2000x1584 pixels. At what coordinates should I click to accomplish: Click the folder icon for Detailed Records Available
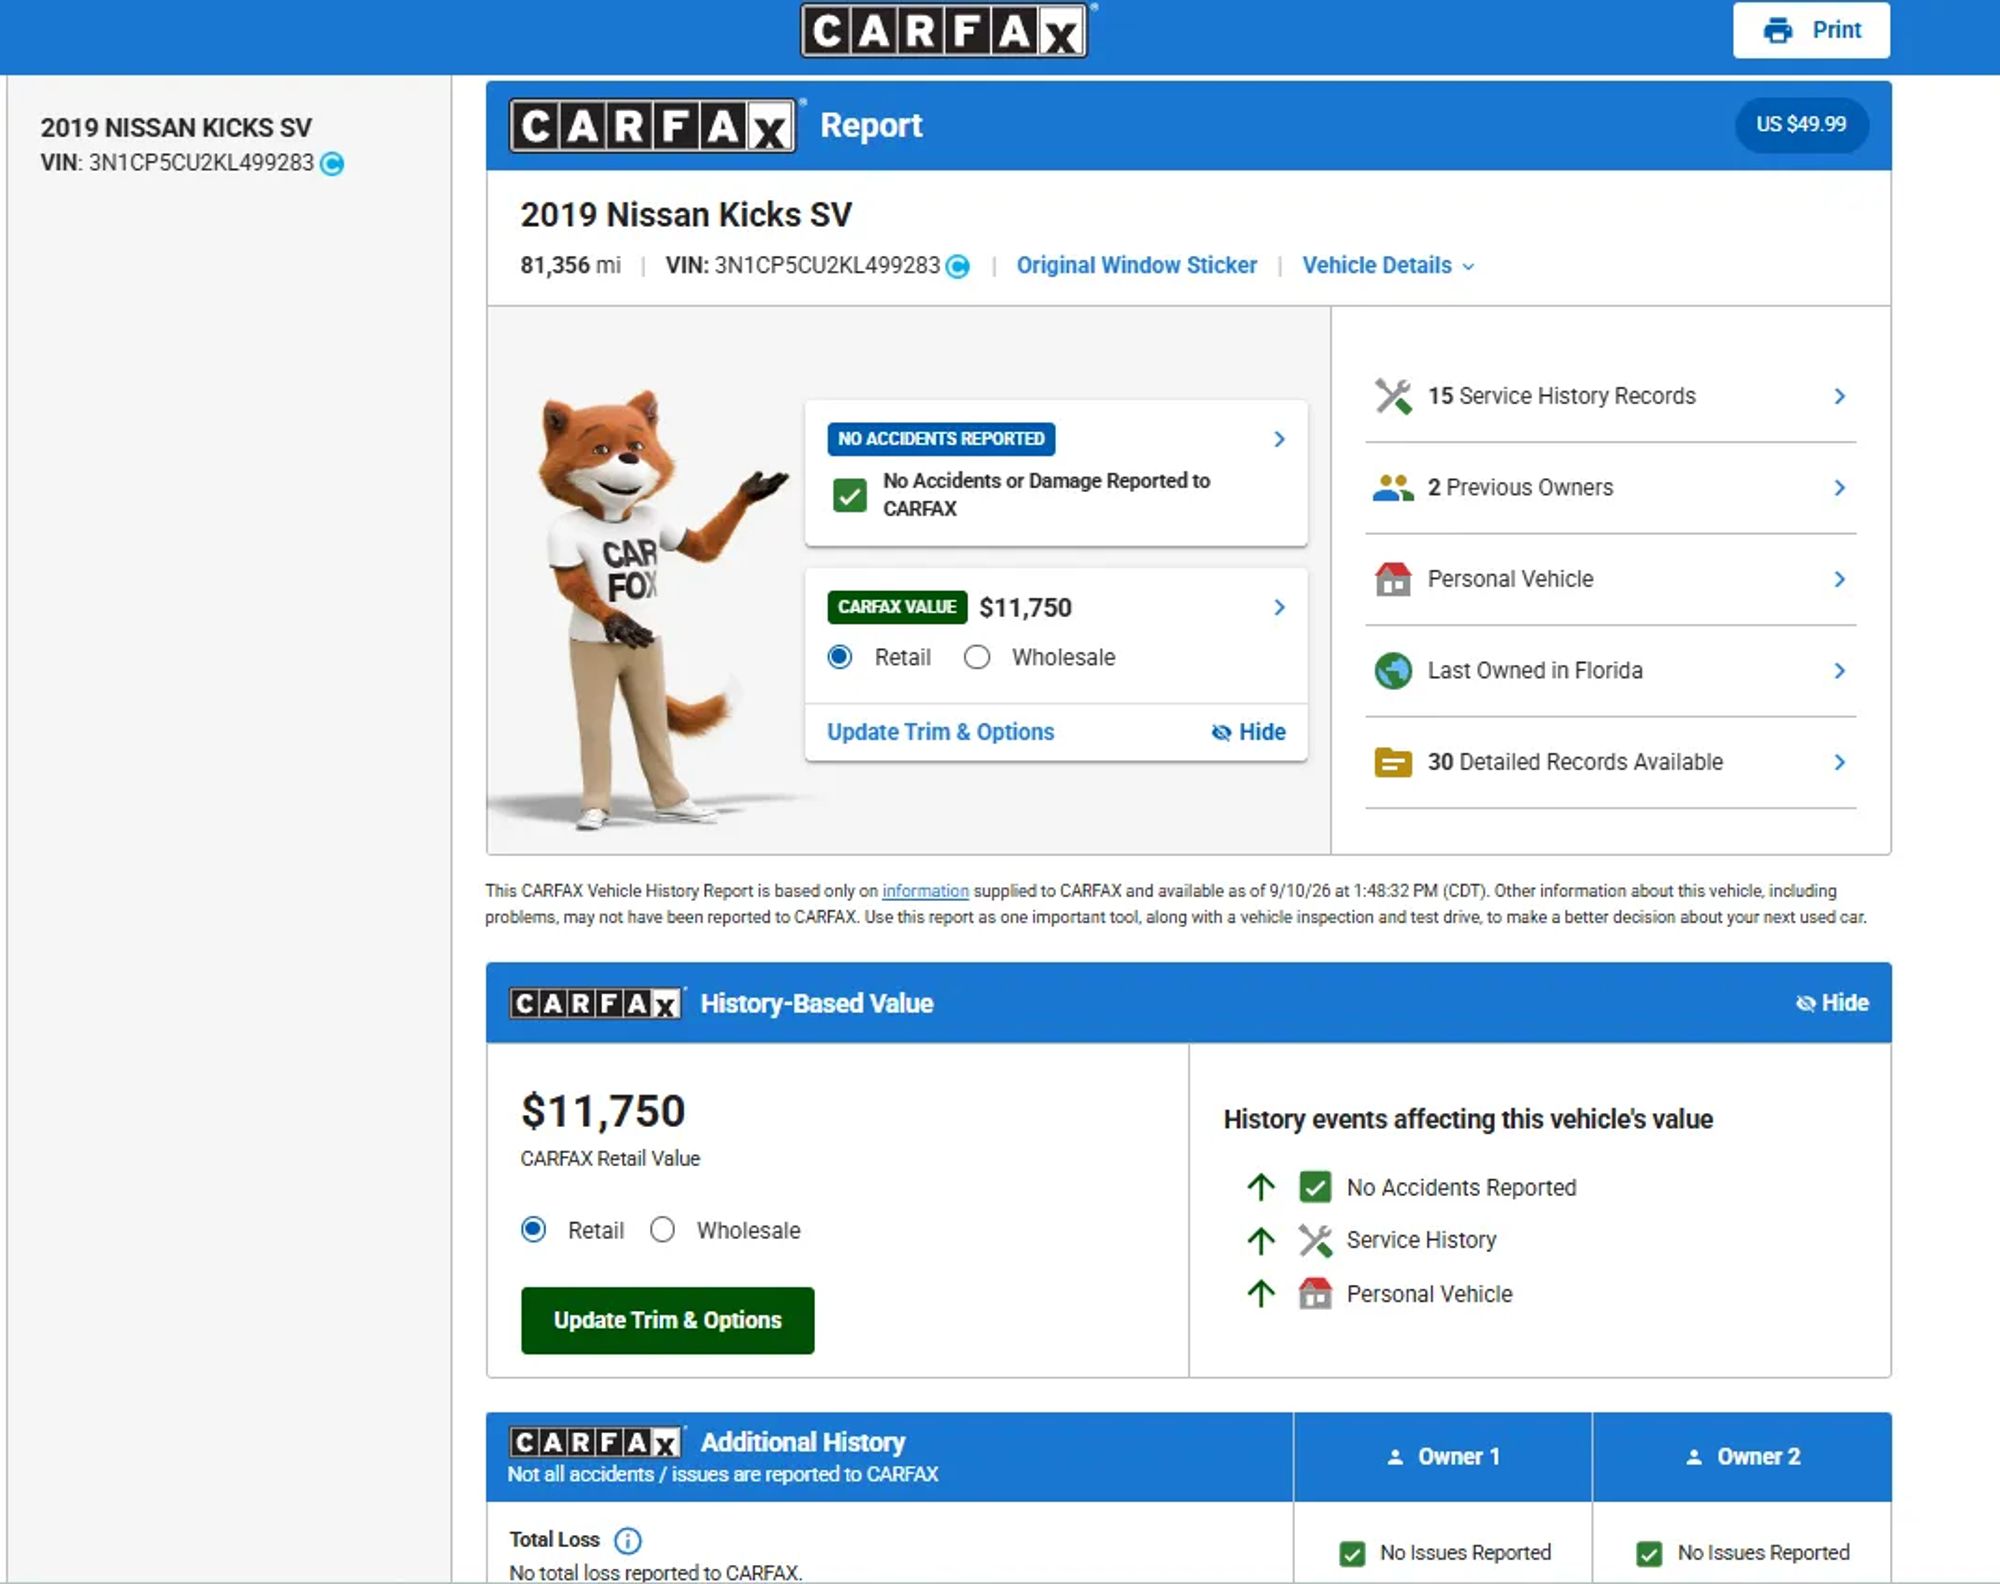pos(1393,762)
